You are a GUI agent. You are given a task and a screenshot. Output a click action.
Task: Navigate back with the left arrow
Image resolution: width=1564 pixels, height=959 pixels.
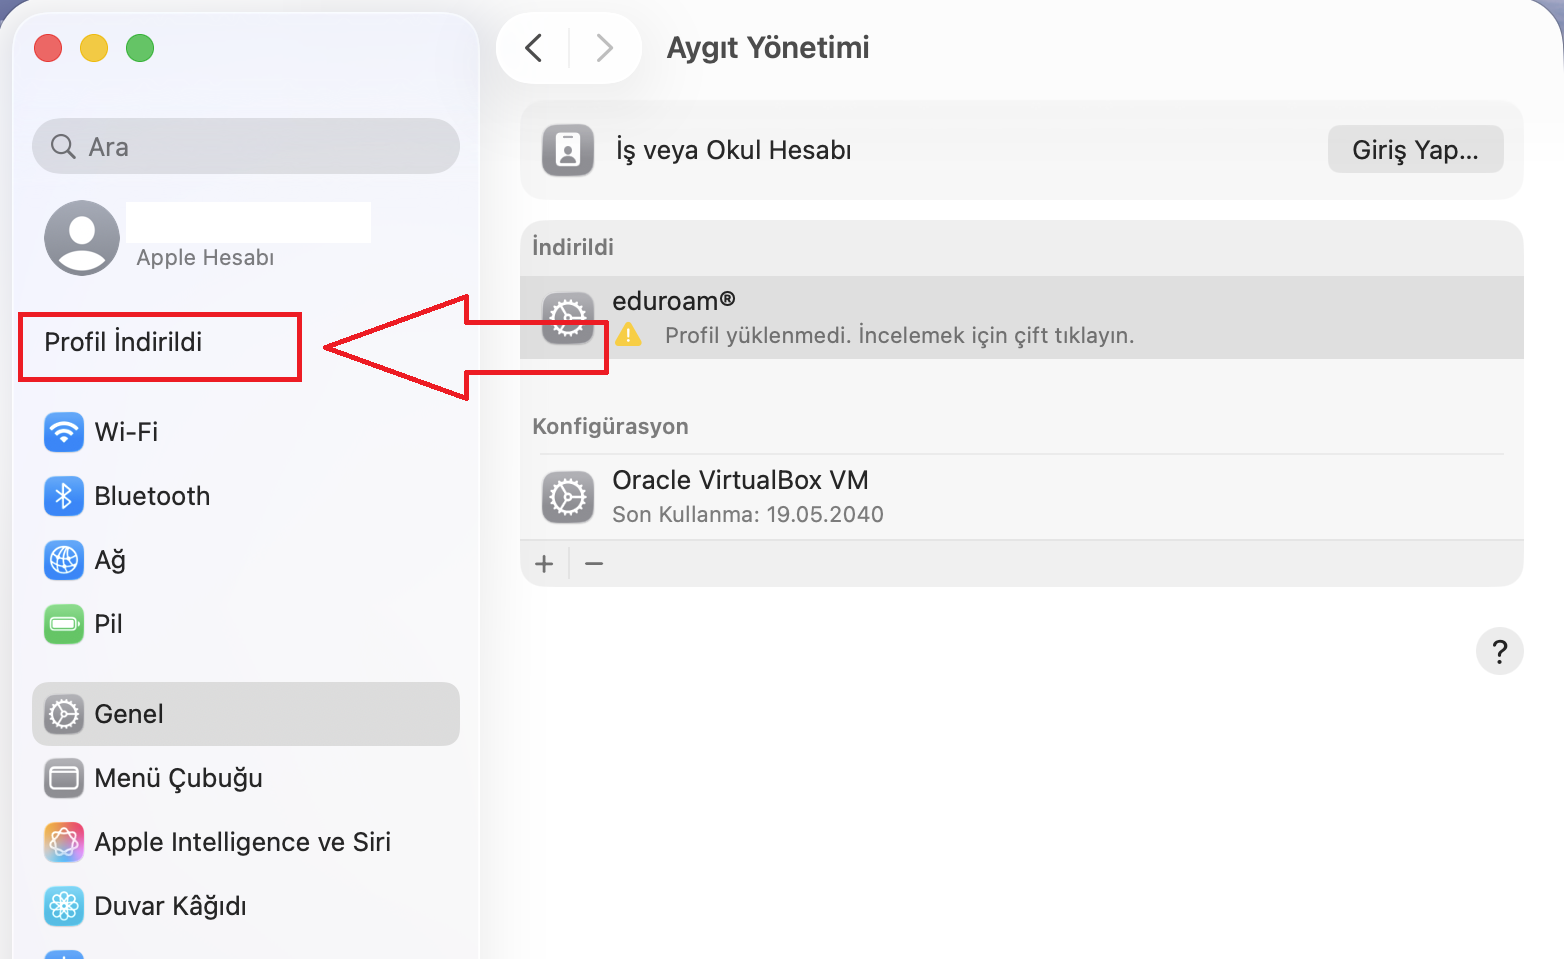[532, 47]
